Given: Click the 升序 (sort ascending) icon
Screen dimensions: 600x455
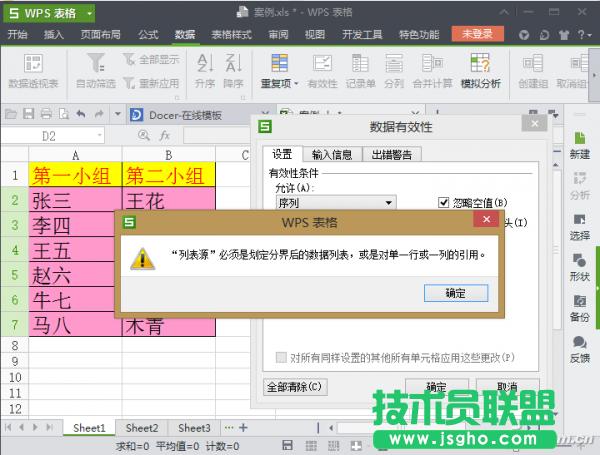Looking at the screenshot, I should 205,69.
